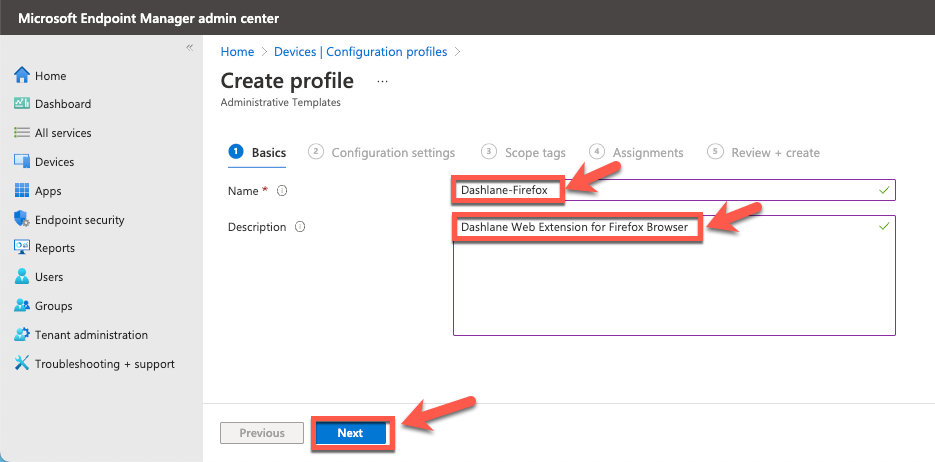Click the Home icon in sidebar
935x462 pixels.
click(21, 75)
